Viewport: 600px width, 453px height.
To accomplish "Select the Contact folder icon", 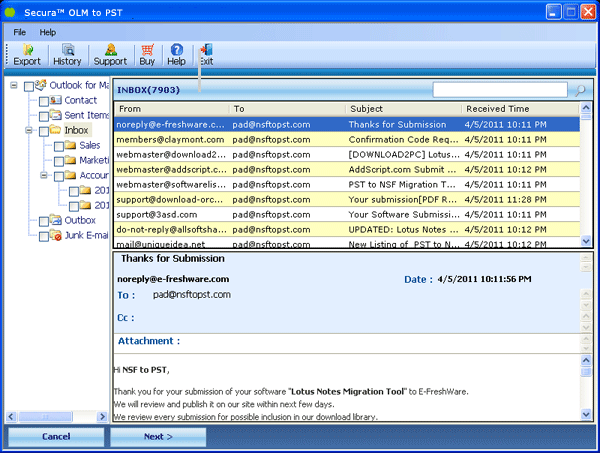I will pos(56,100).
